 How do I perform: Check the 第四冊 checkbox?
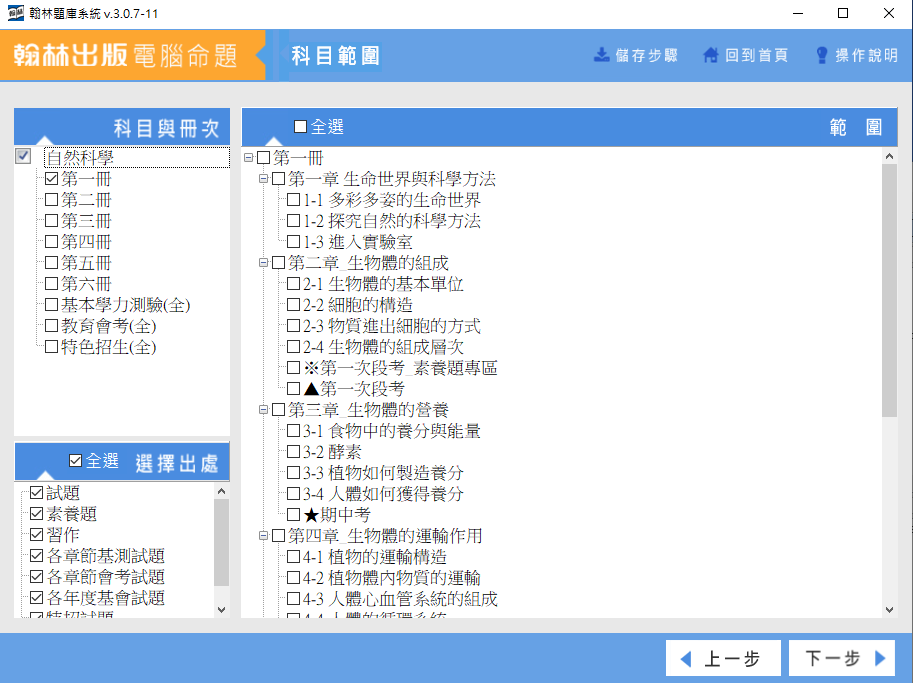(52, 242)
